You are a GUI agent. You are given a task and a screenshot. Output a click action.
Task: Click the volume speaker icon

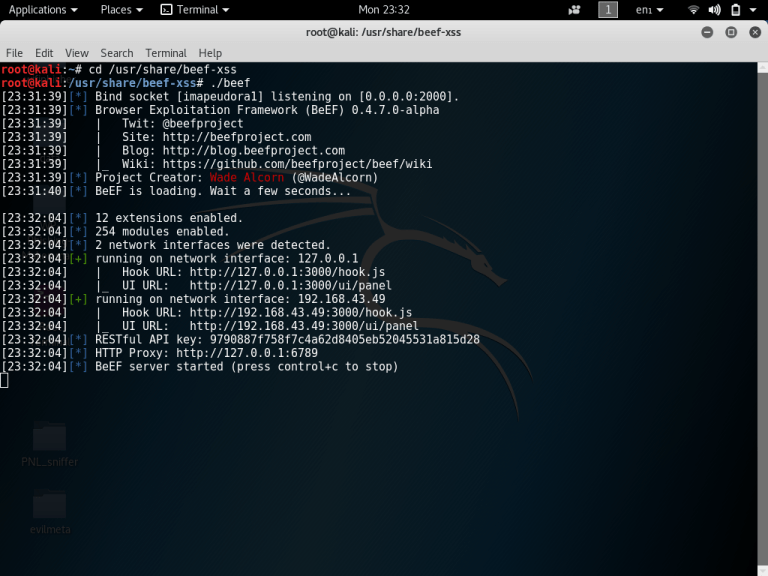click(x=714, y=10)
